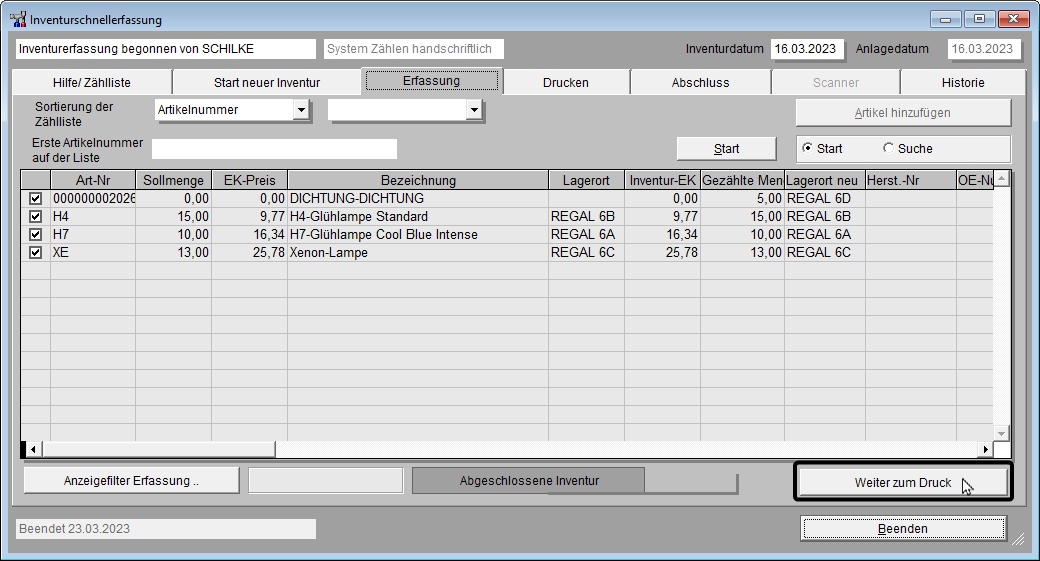Click the Xenon-Lampe description cell

(418, 252)
